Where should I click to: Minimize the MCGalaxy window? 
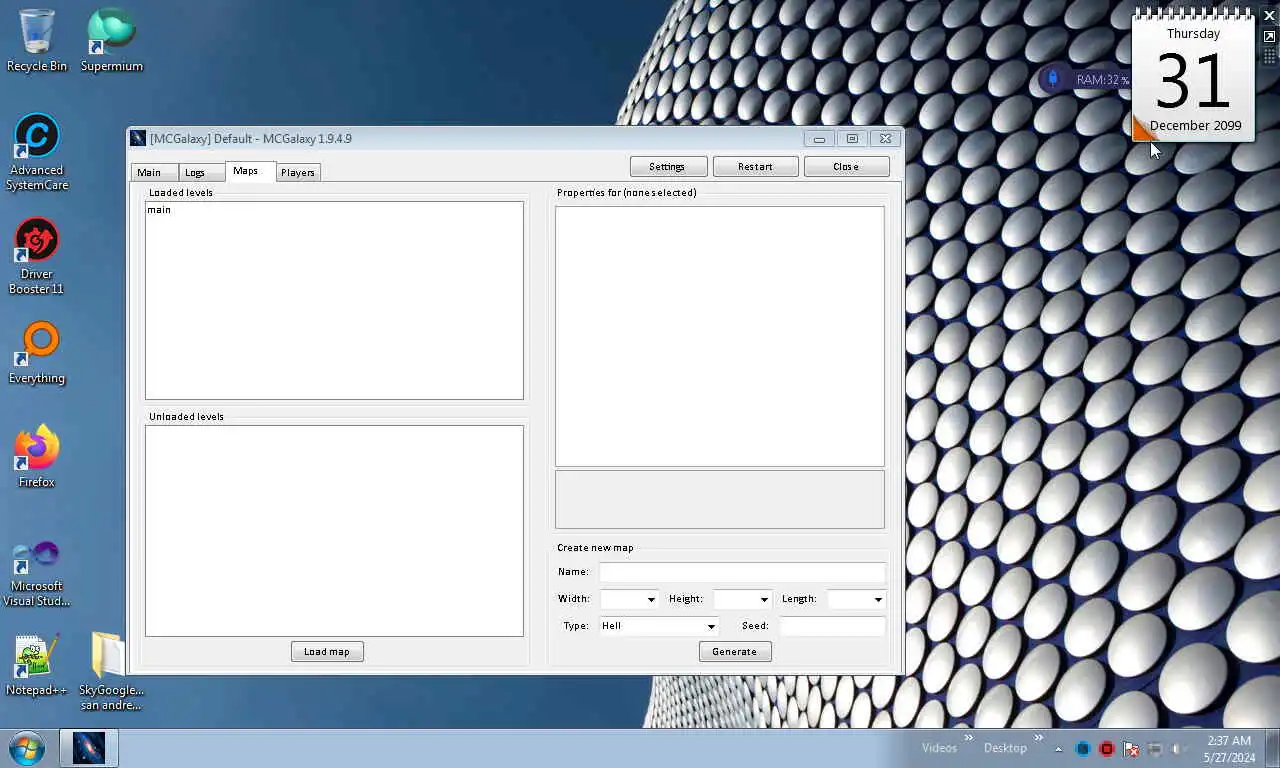[819, 139]
